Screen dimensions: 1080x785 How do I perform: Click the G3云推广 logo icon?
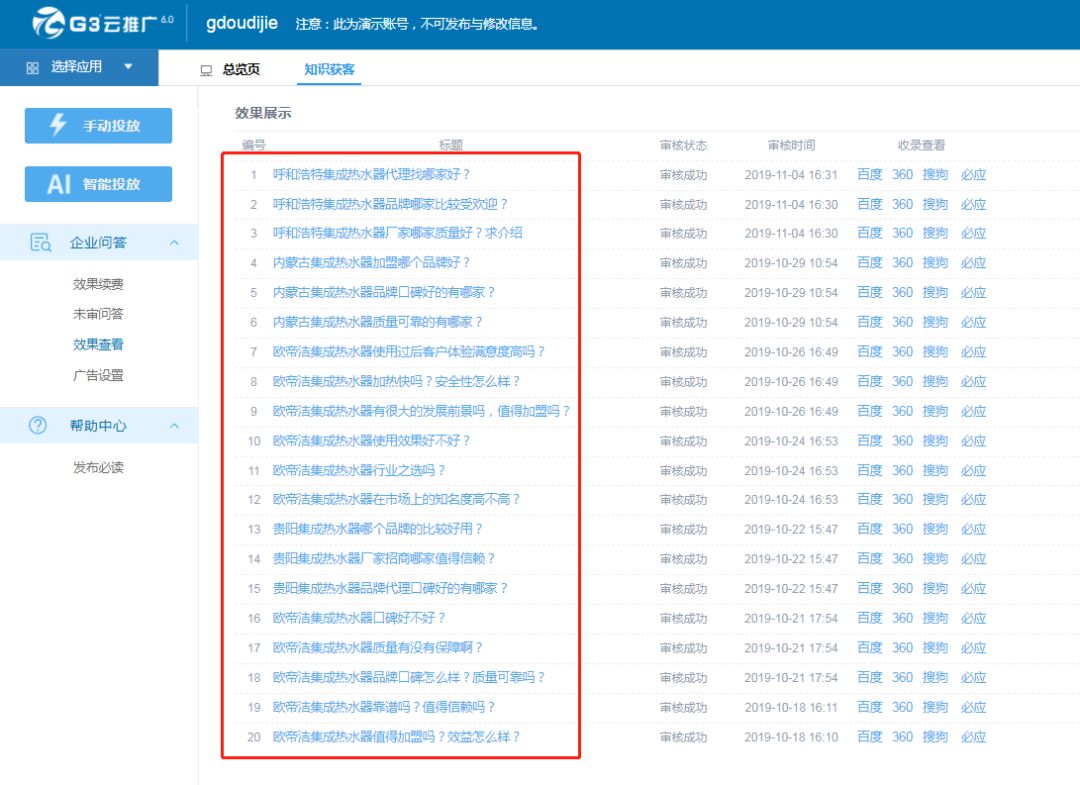pyautogui.click(x=48, y=23)
